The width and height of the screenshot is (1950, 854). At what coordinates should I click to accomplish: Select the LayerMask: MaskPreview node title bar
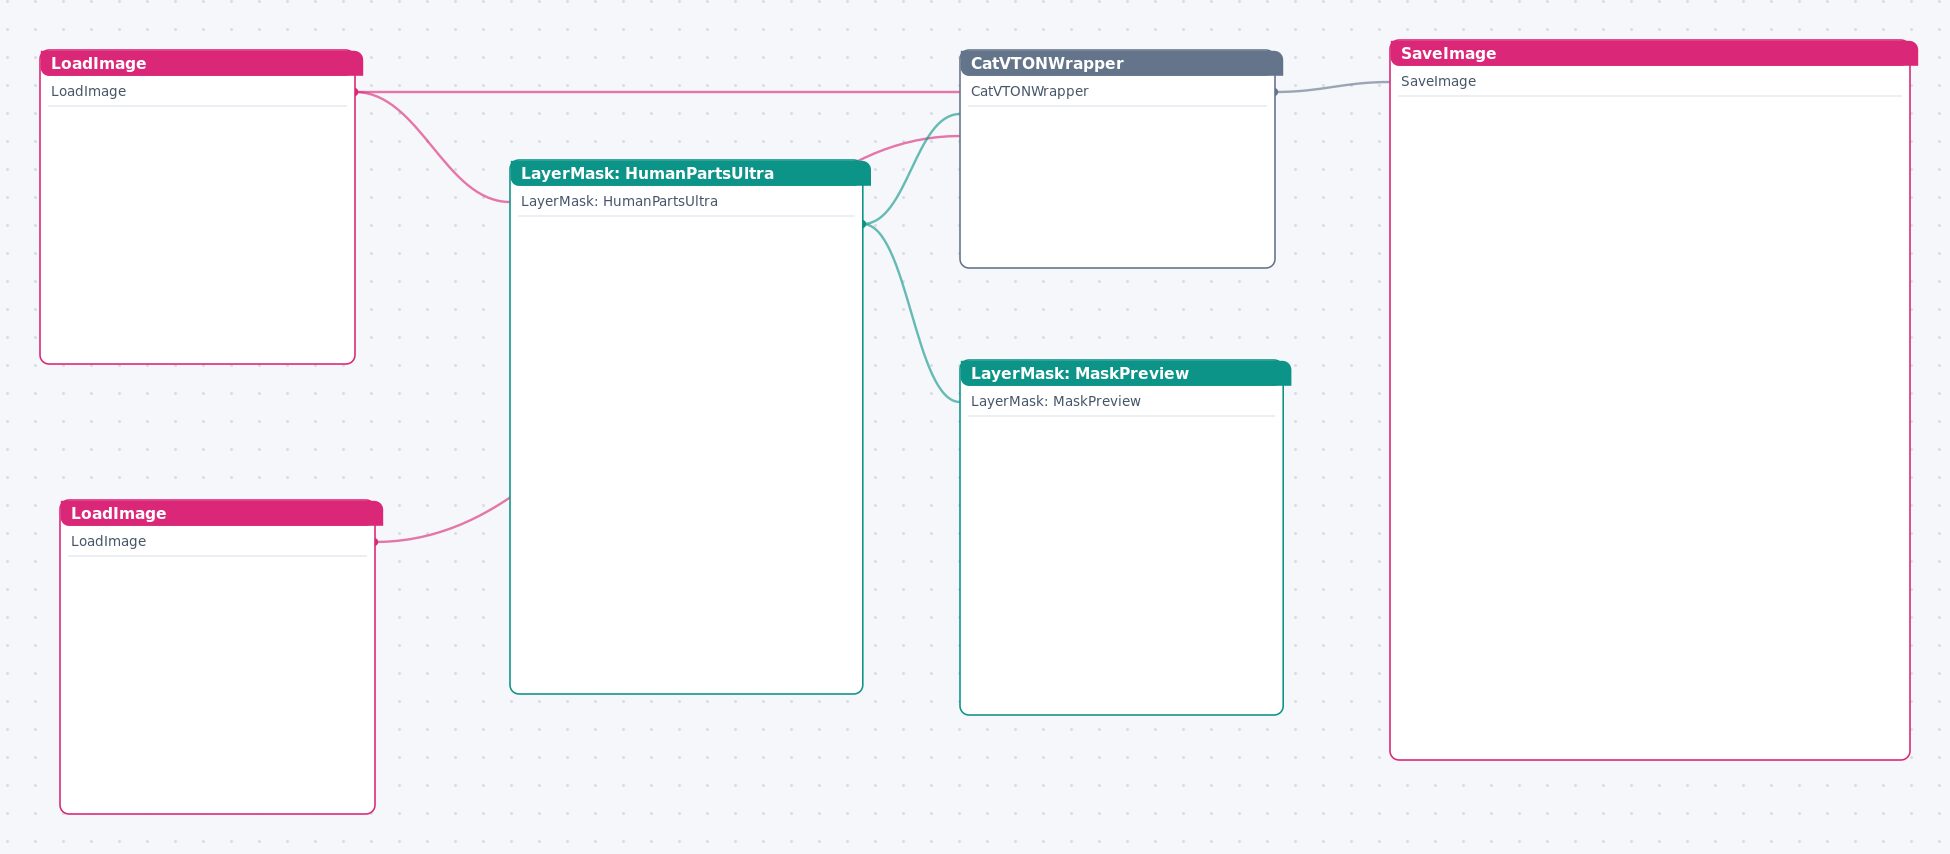(1125, 373)
